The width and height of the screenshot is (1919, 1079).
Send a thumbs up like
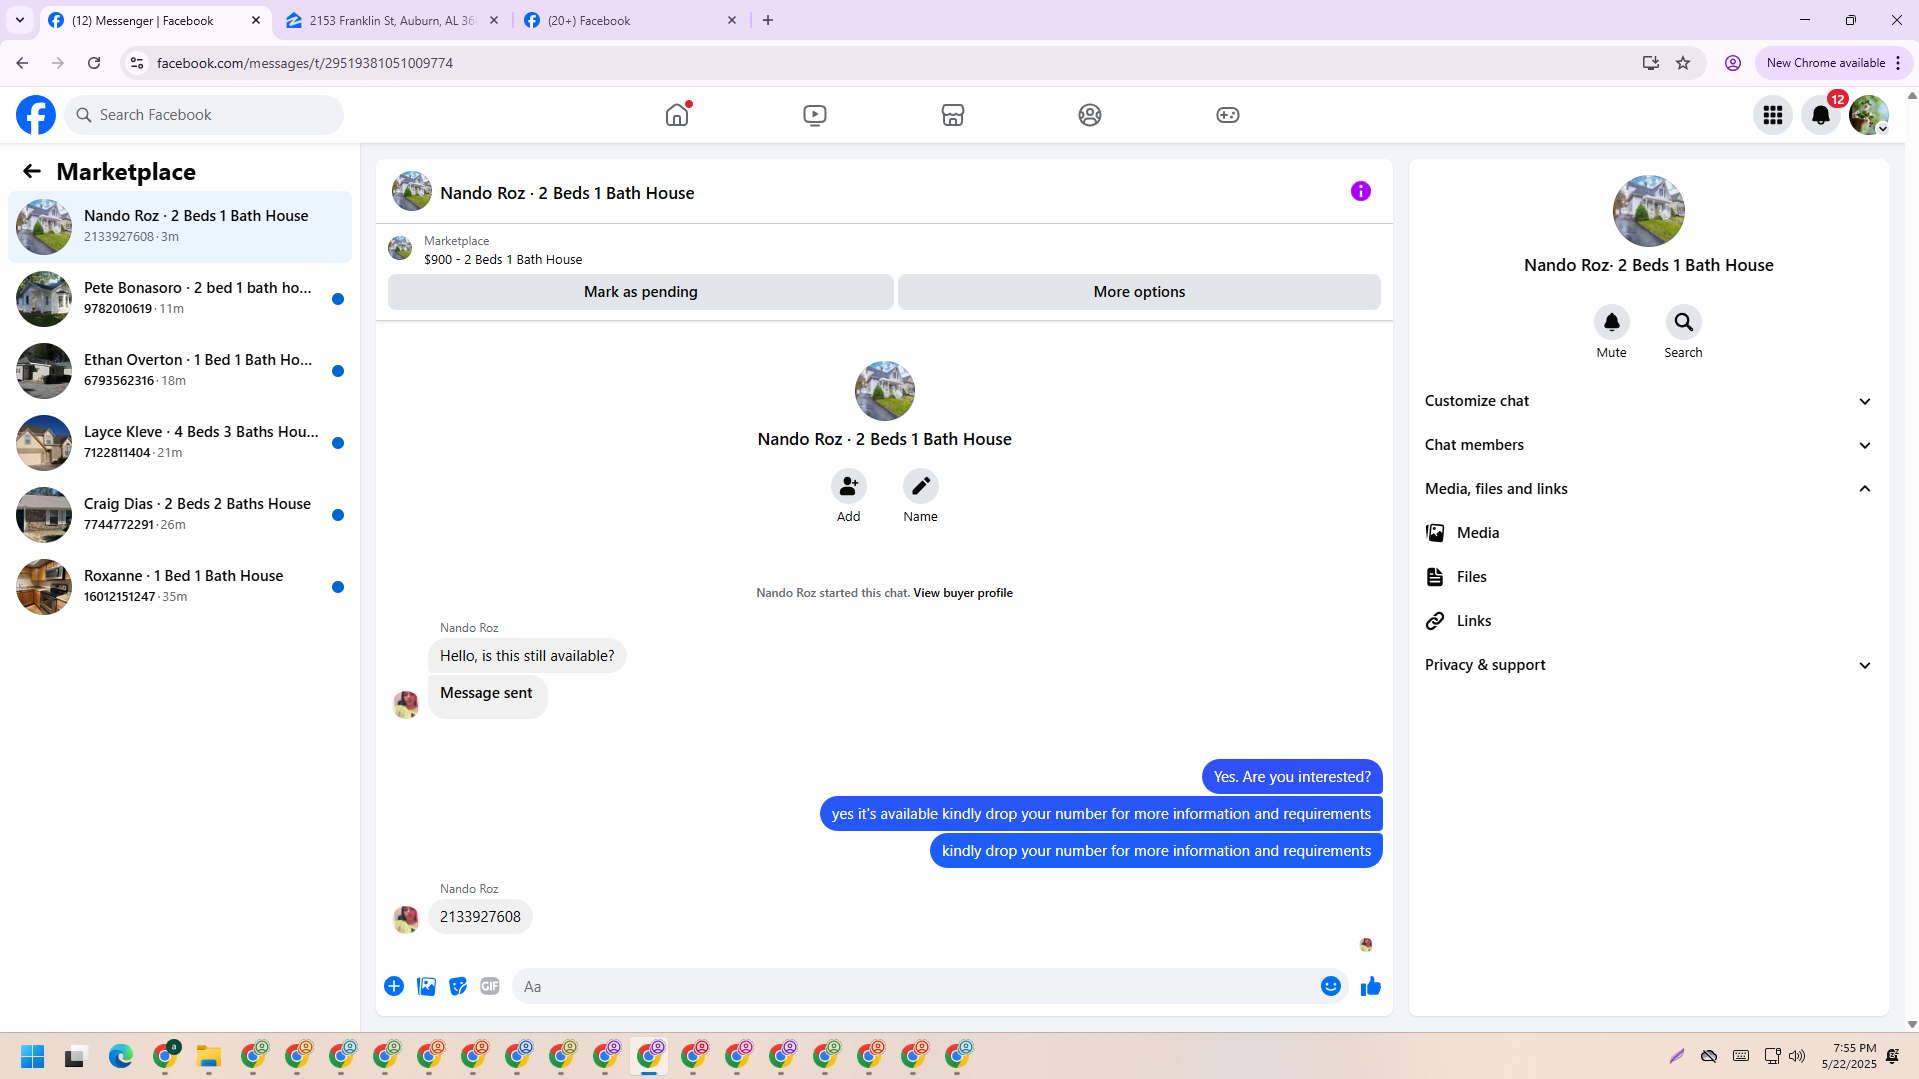tap(1371, 986)
